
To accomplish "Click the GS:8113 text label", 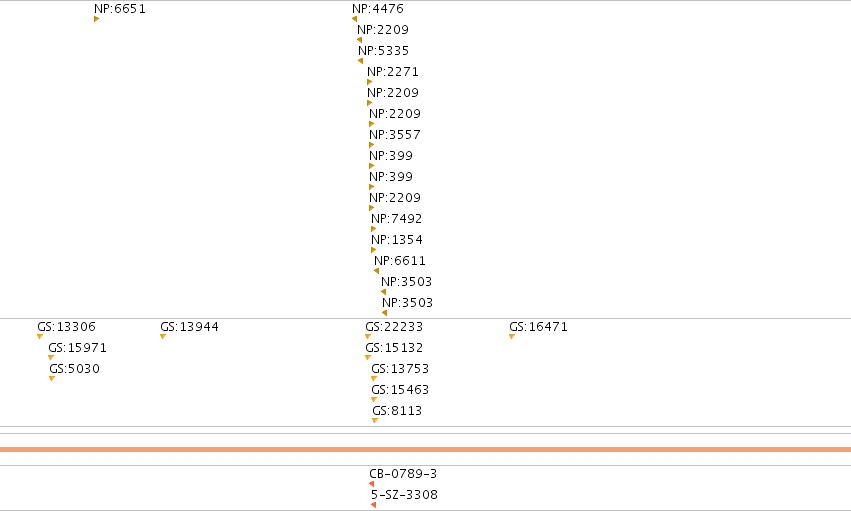I will (x=397, y=411).
